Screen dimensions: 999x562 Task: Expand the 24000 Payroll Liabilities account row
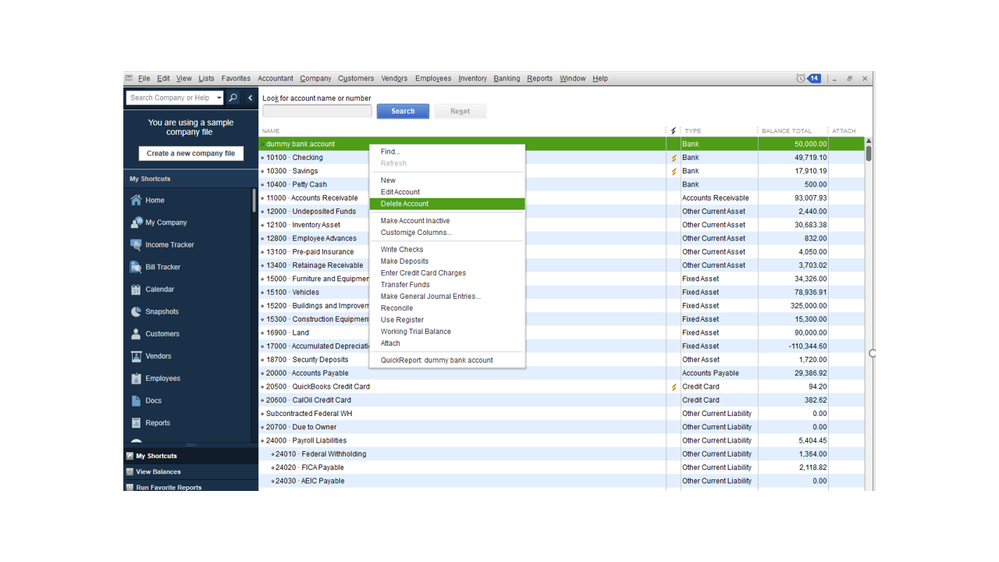(x=262, y=441)
